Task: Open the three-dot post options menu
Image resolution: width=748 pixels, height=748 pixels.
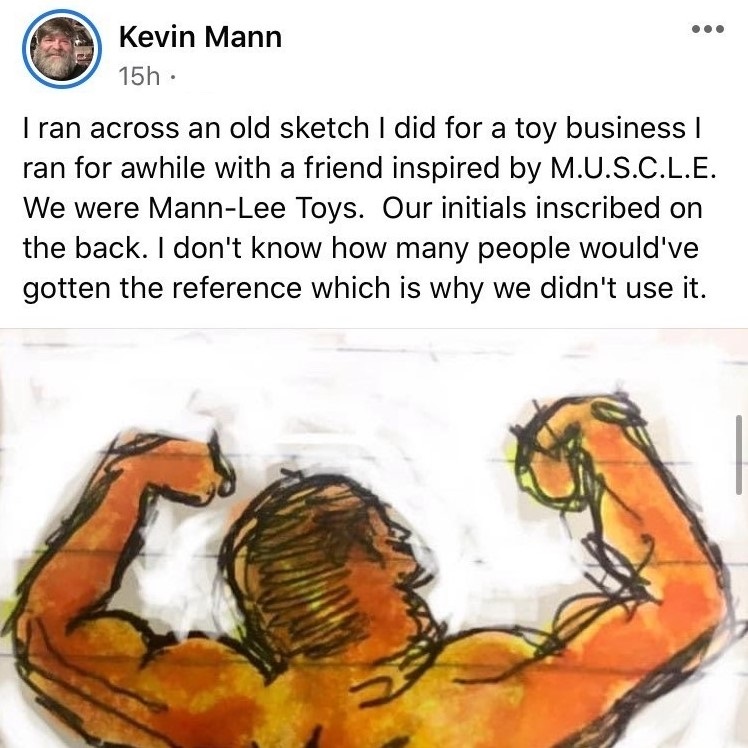Action: 708,29
